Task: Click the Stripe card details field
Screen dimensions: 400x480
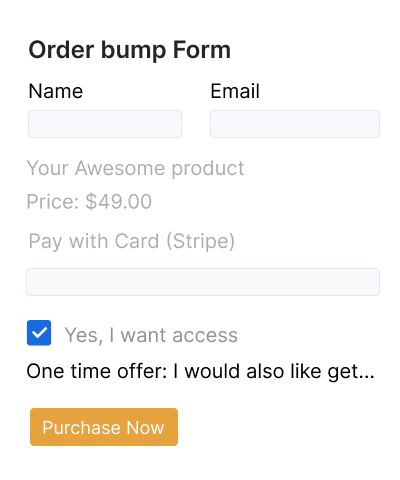Action: [x=203, y=282]
